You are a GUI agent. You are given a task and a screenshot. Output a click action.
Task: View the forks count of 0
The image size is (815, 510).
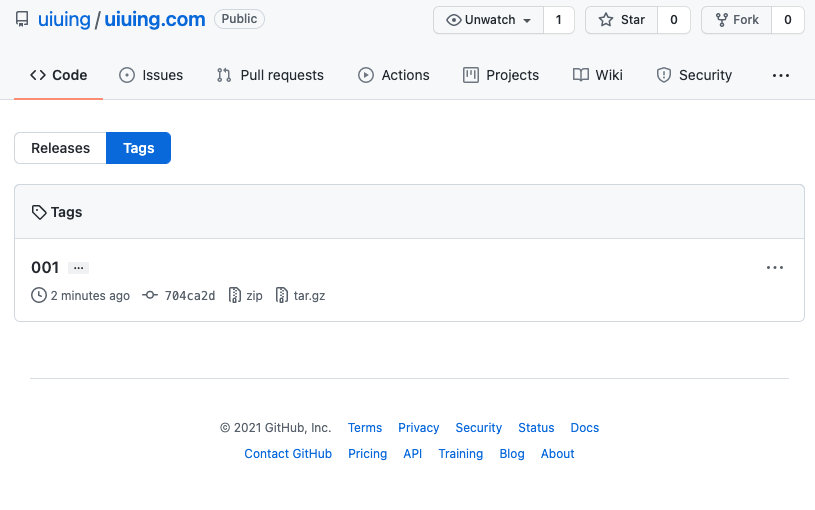pyautogui.click(x=788, y=20)
